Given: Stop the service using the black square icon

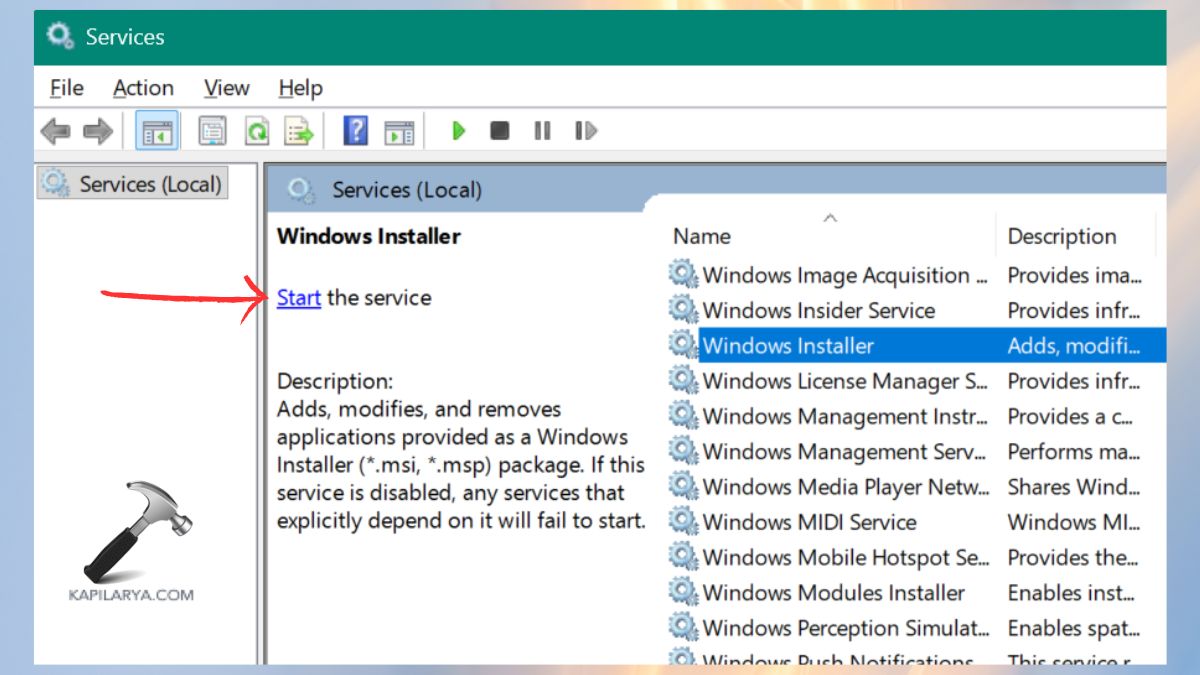Looking at the screenshot, I should pyautogui.click(x=499, y=130).
